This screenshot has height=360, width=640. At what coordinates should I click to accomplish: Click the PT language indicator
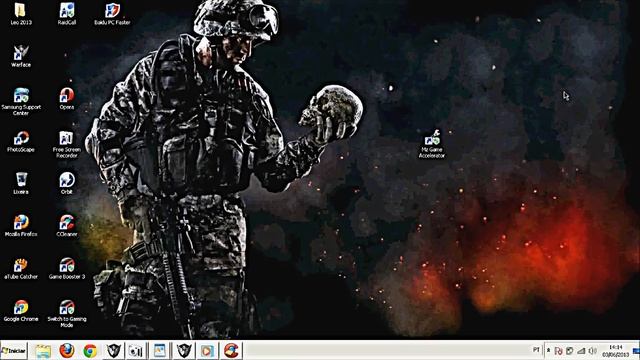coord(536,350)
